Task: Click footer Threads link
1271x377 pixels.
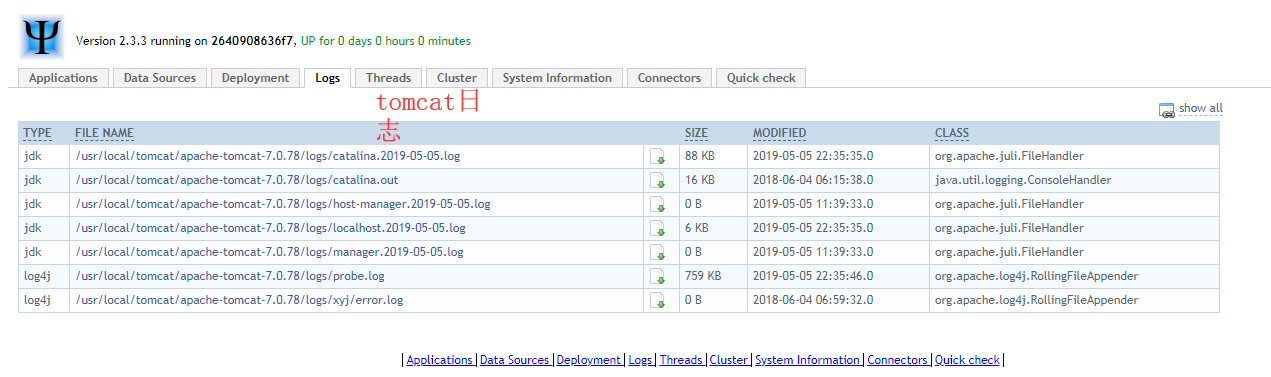Action: (x=681, y=360)
